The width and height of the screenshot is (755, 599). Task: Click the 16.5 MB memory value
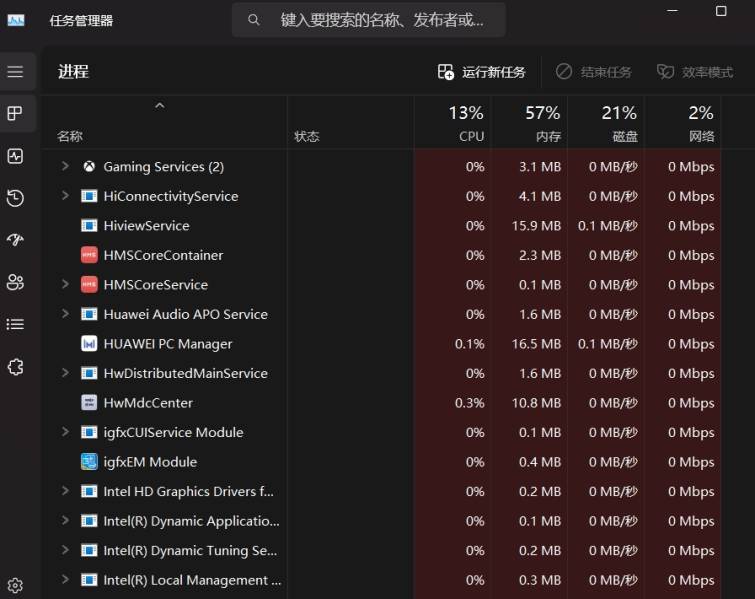pyautogui.click(x=536, y=344)
